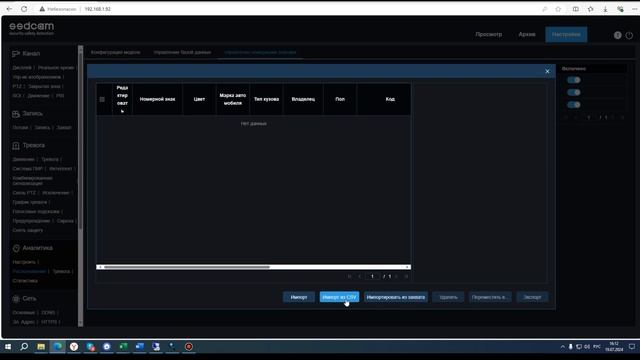Click the Владелец column header

[303, 99]
